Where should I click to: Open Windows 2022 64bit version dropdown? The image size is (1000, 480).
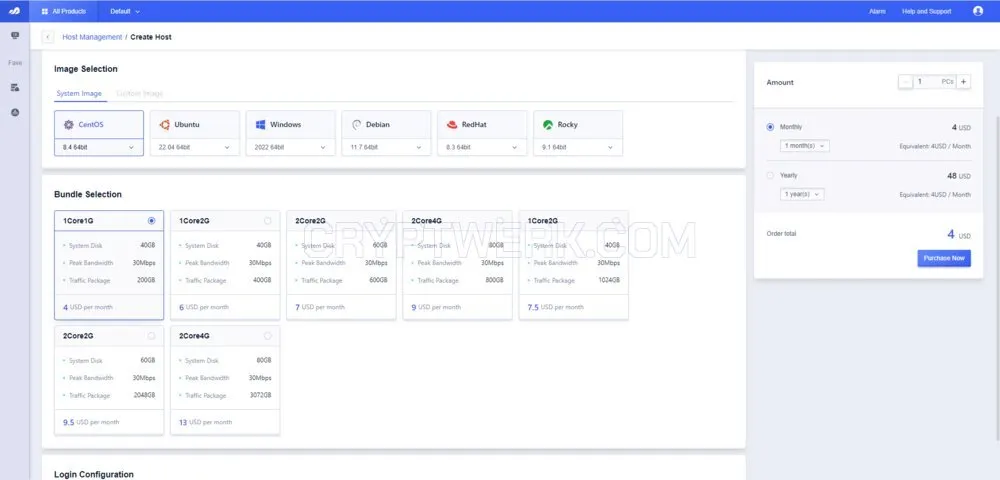(x=290, y=147)
